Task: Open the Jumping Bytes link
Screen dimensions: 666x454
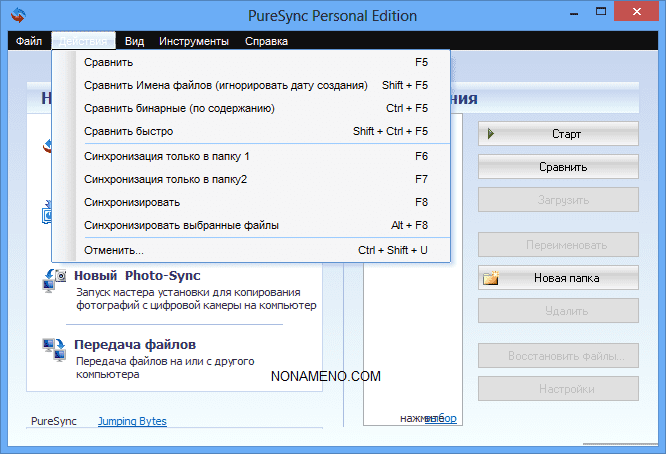Action: coord(132,421)
